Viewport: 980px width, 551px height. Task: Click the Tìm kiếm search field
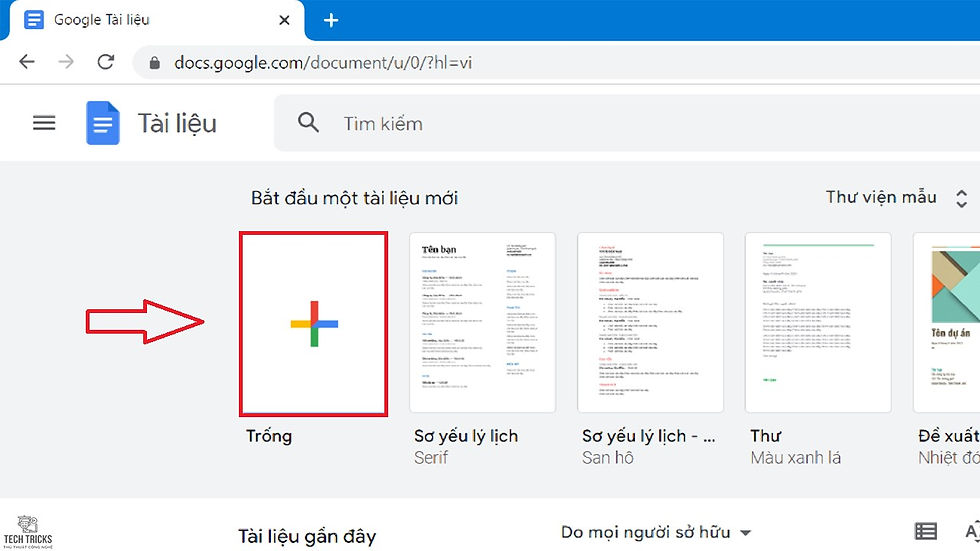[627, 123]
